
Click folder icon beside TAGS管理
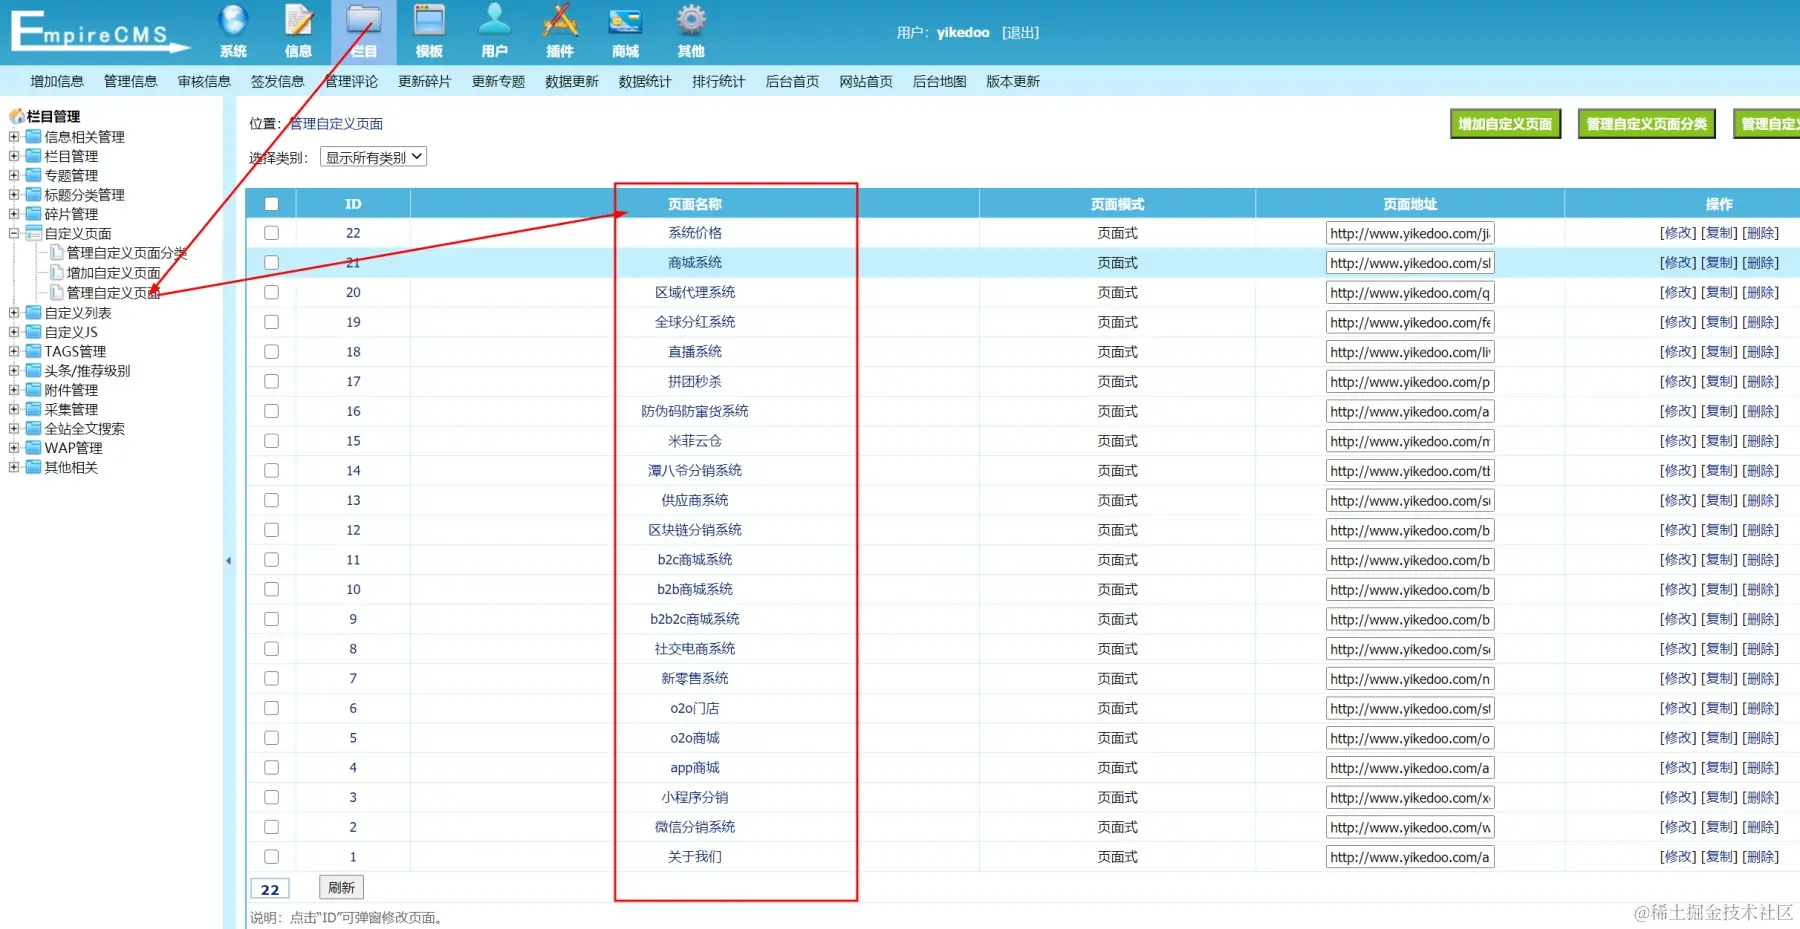33,351
